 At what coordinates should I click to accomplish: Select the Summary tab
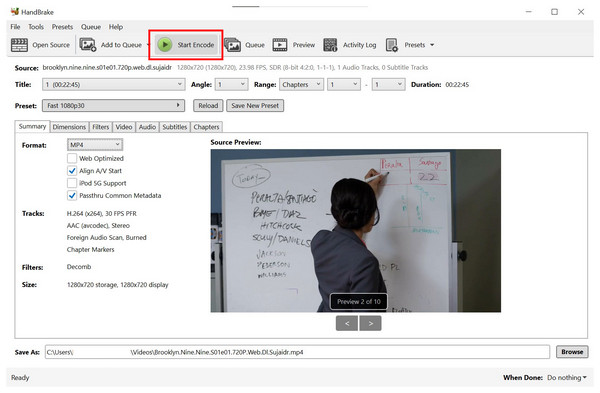pos(32,126)
